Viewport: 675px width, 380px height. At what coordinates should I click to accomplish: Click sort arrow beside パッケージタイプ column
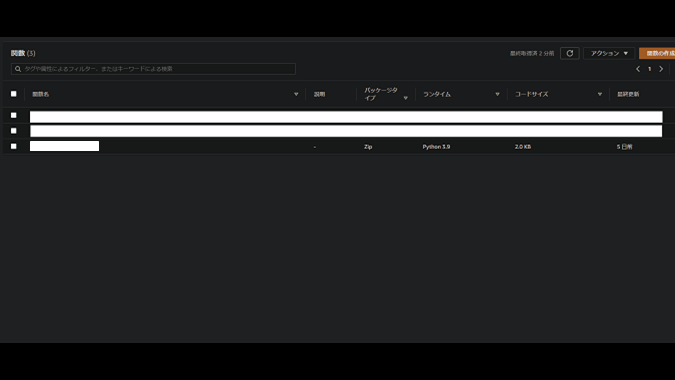click(x=406, y=98)
